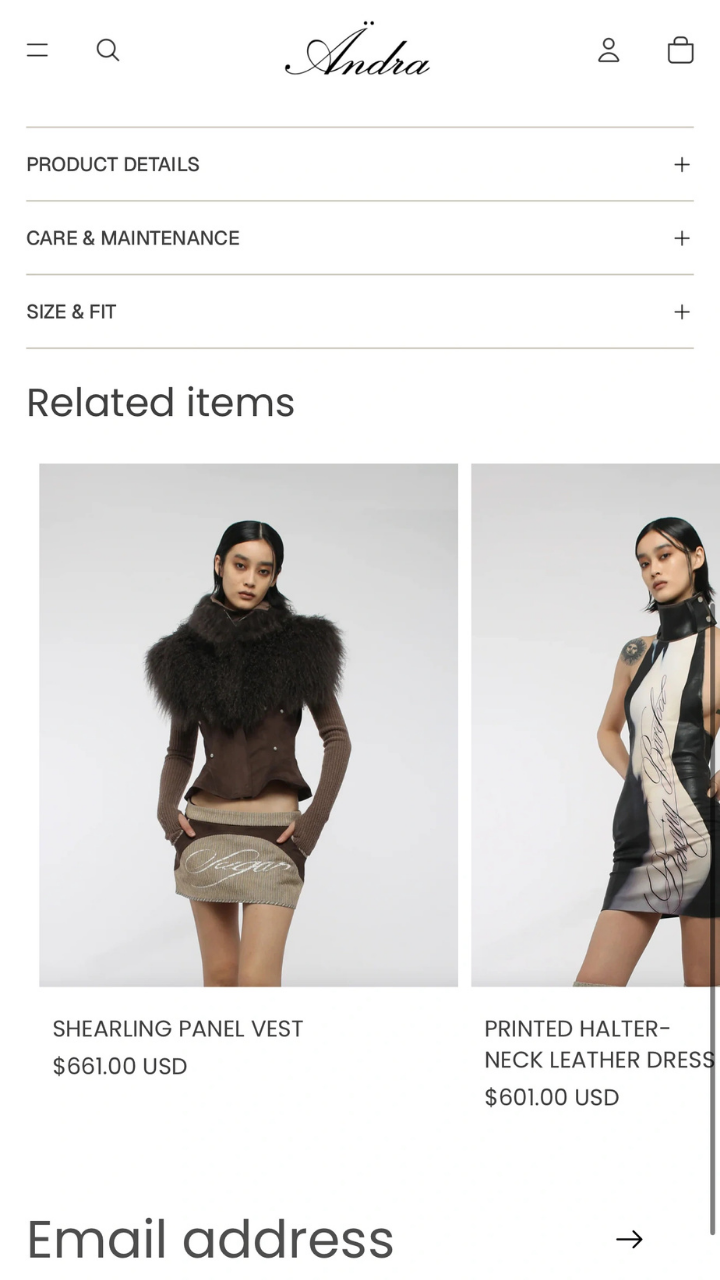
Task: View the halter-neck leather dress photo
Action: point(595,725)
